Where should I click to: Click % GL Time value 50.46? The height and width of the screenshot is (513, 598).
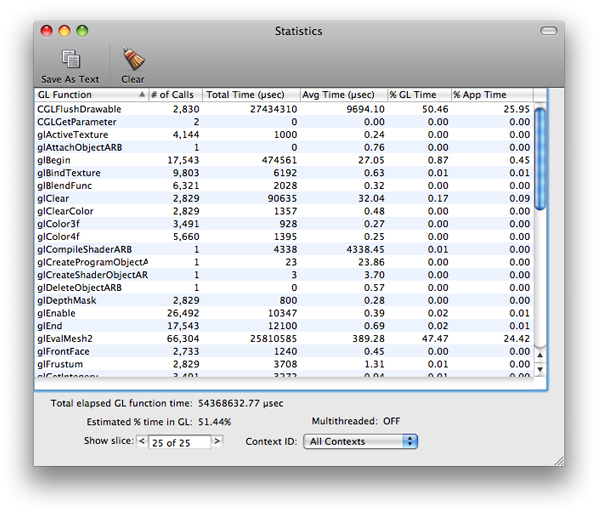(x=435, y=109)
